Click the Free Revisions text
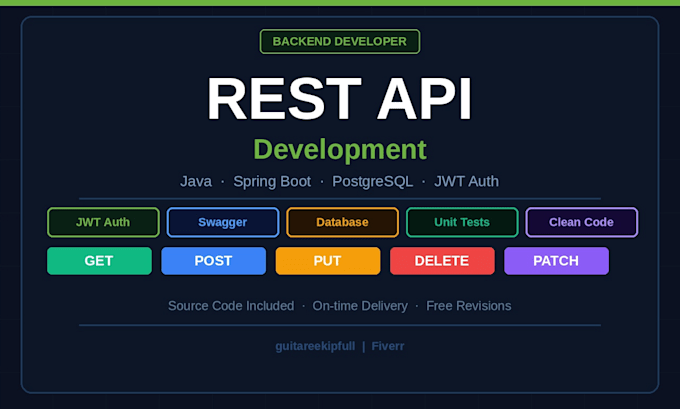Image resolution: width=680 pixels, height=409 pixels. tap(469, 306)
